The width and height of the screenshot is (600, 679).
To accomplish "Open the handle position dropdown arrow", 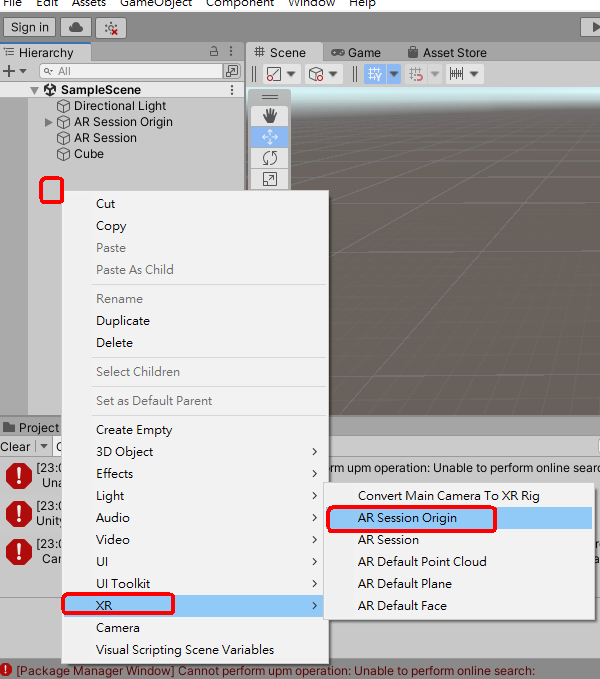I will tap(291, 74).
